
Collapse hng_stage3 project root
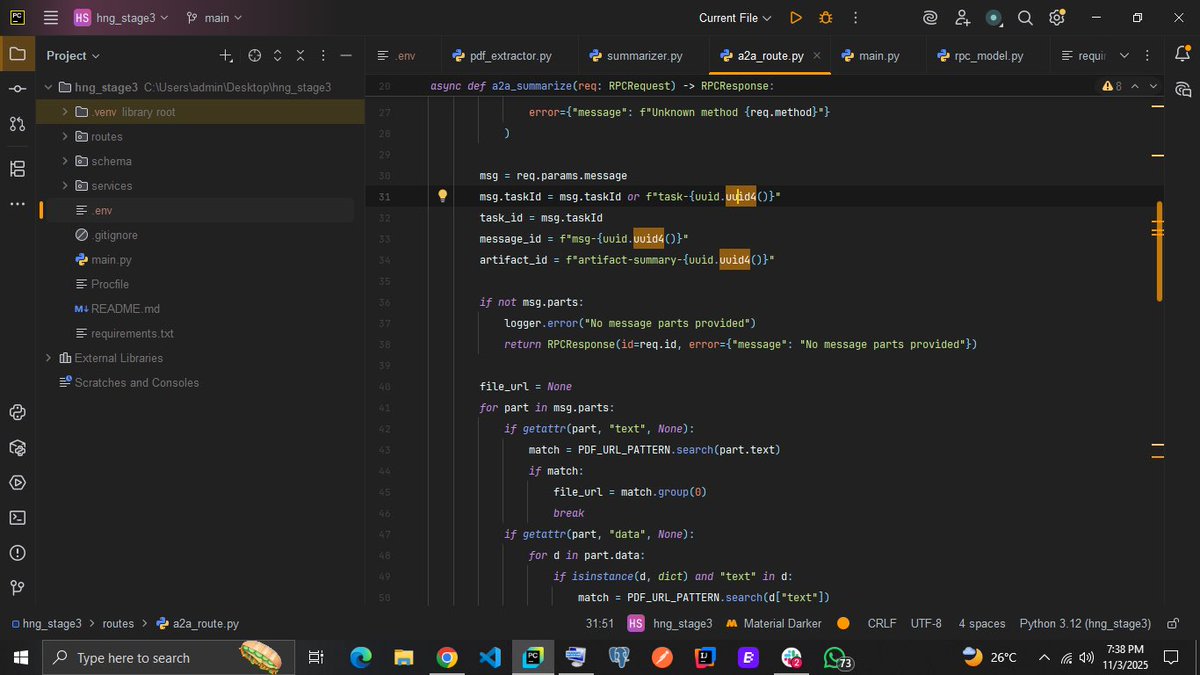coord(48,87)
